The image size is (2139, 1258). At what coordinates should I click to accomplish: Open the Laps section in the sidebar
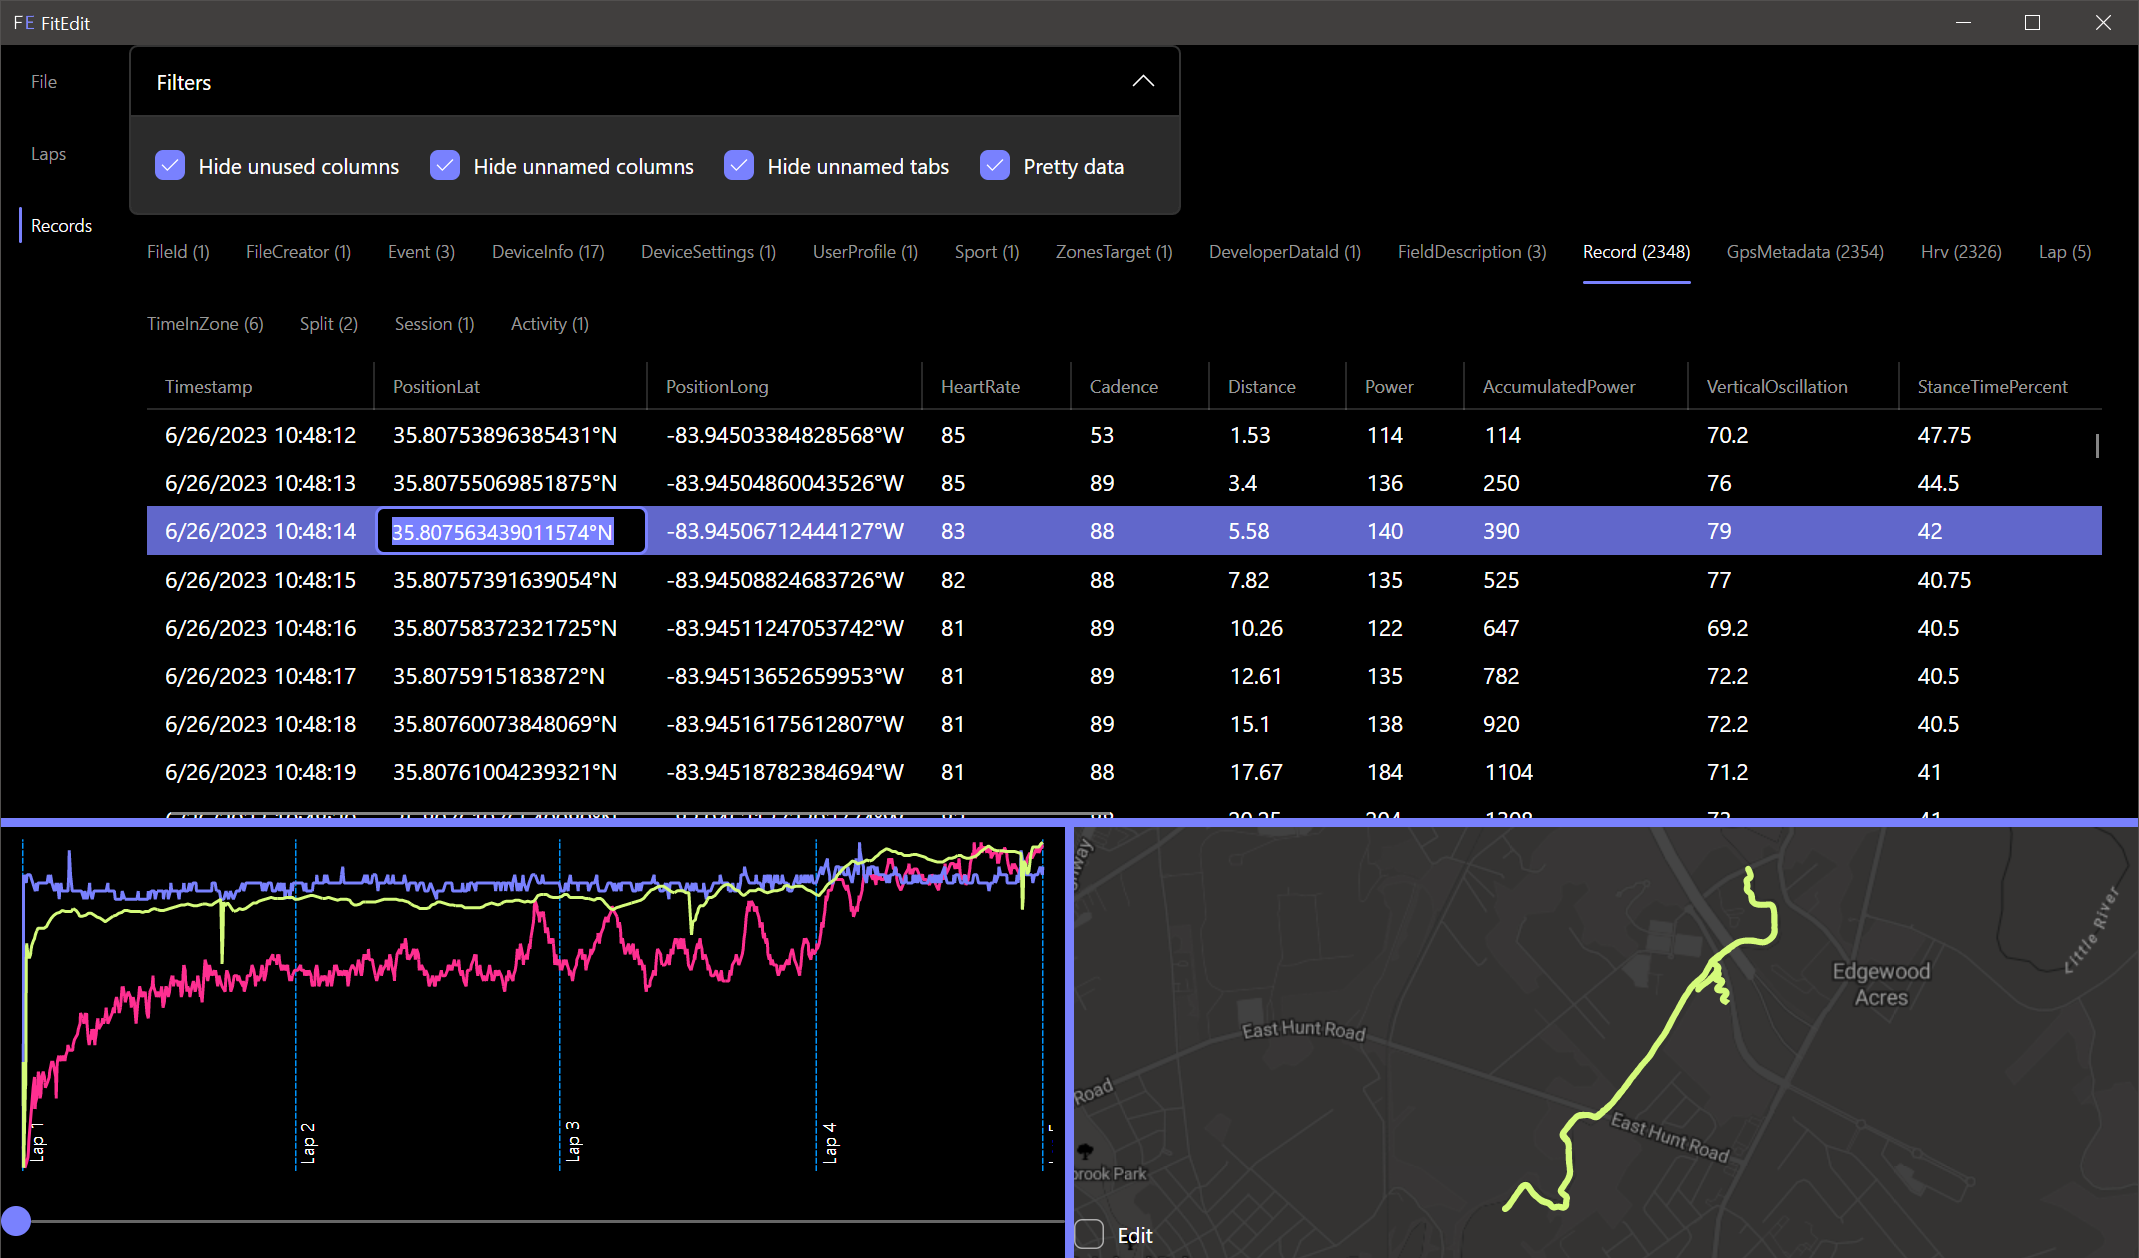pos(48,153)
